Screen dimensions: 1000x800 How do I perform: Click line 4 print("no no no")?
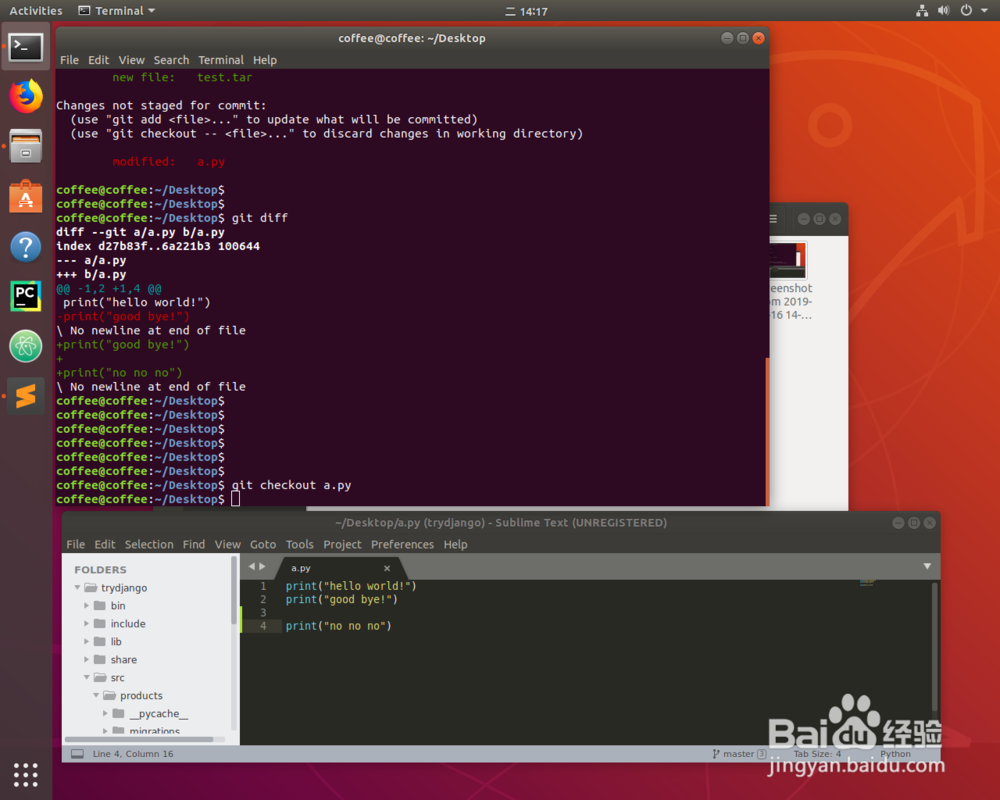click(338, 626)
